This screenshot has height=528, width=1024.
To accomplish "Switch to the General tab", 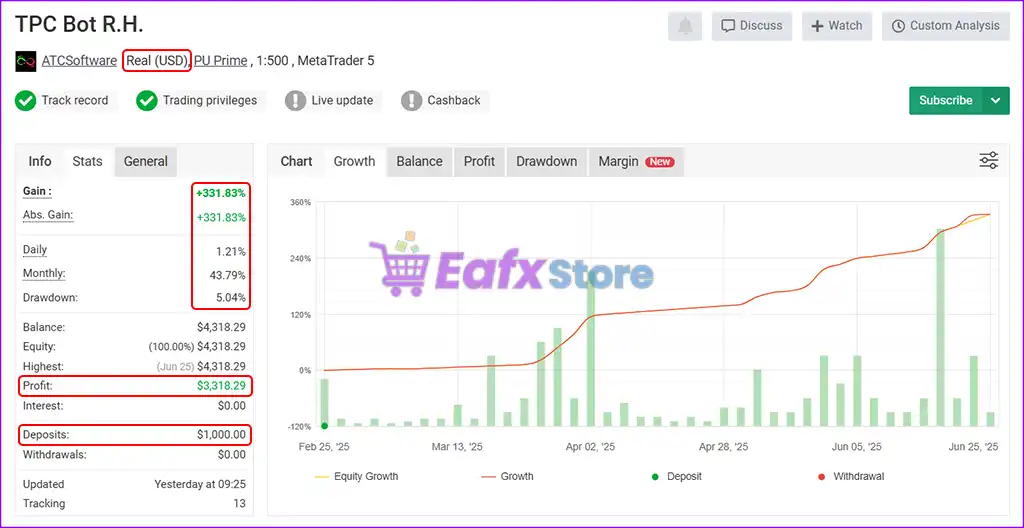I will (x=146, y=161).
